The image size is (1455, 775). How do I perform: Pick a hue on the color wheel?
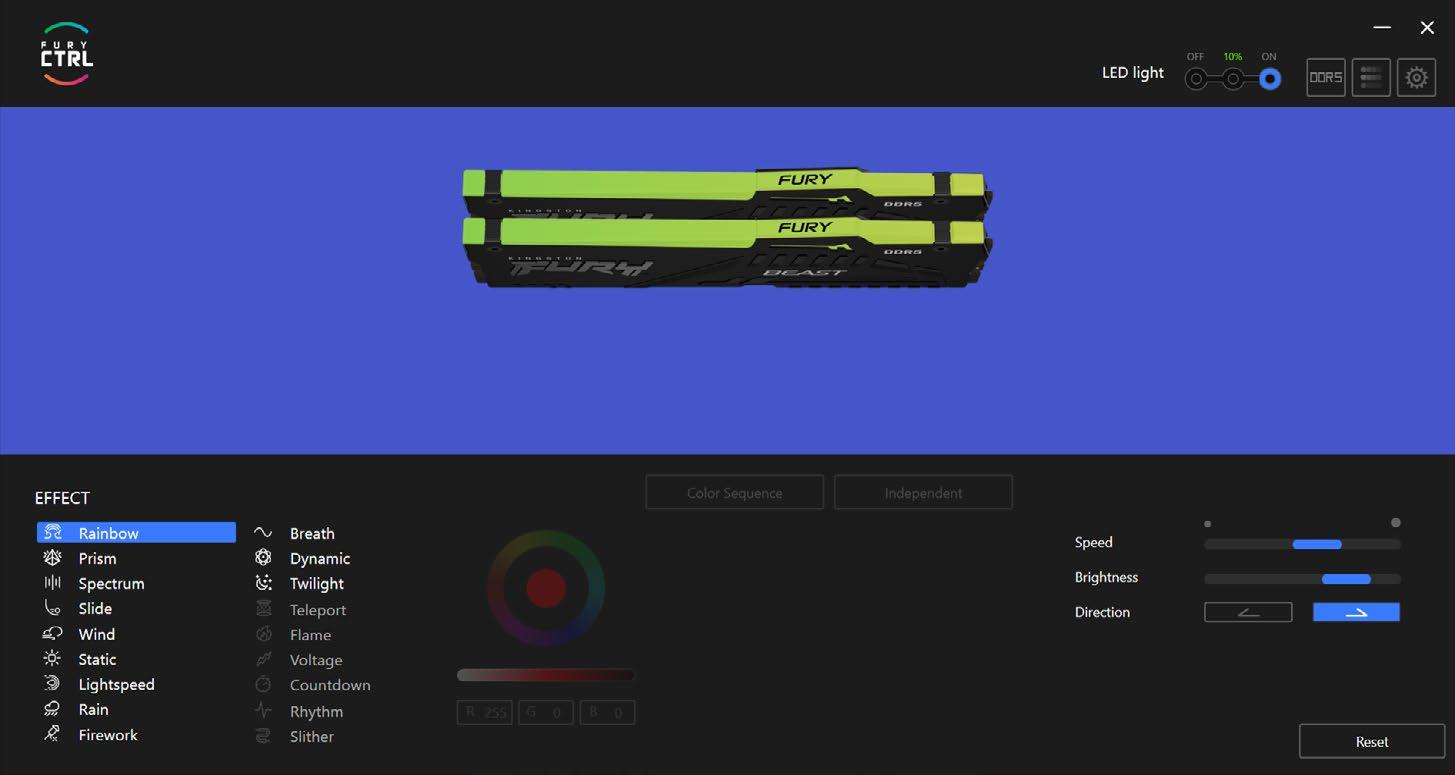pos(546,588)
